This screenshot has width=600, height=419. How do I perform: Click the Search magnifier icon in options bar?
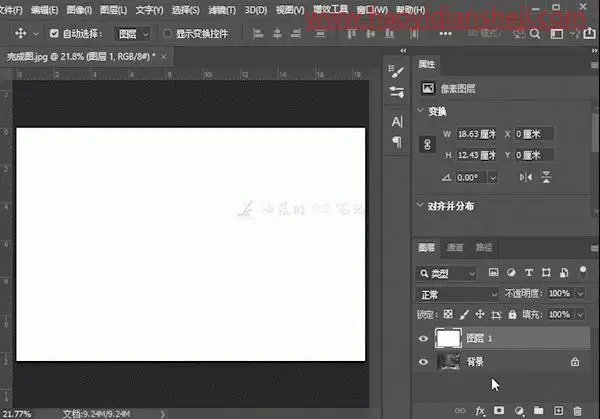(535, 34)
